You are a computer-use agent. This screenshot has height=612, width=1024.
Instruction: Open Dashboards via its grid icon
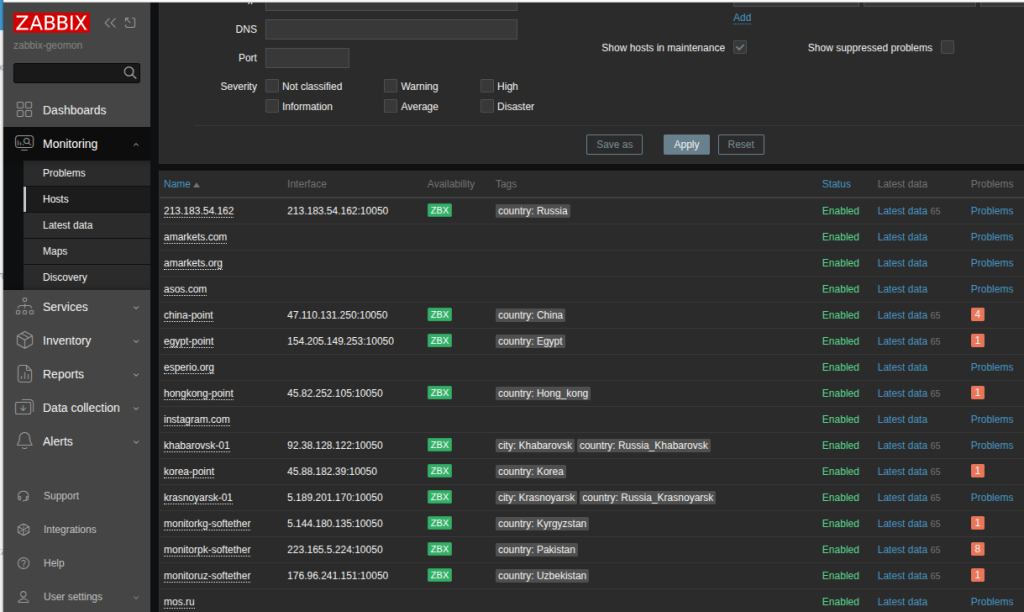(25, 110)
